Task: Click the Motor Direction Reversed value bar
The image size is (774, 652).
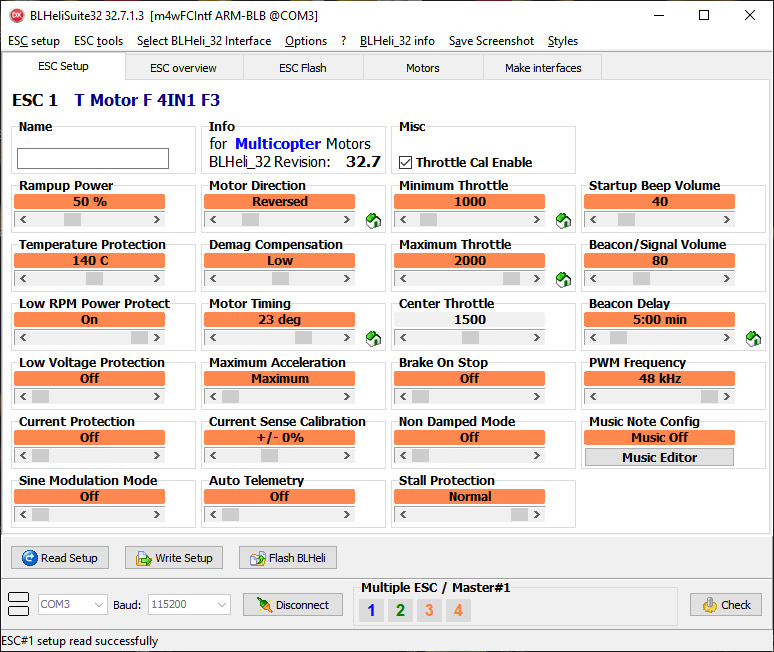Action: click(x=279, y=201)
